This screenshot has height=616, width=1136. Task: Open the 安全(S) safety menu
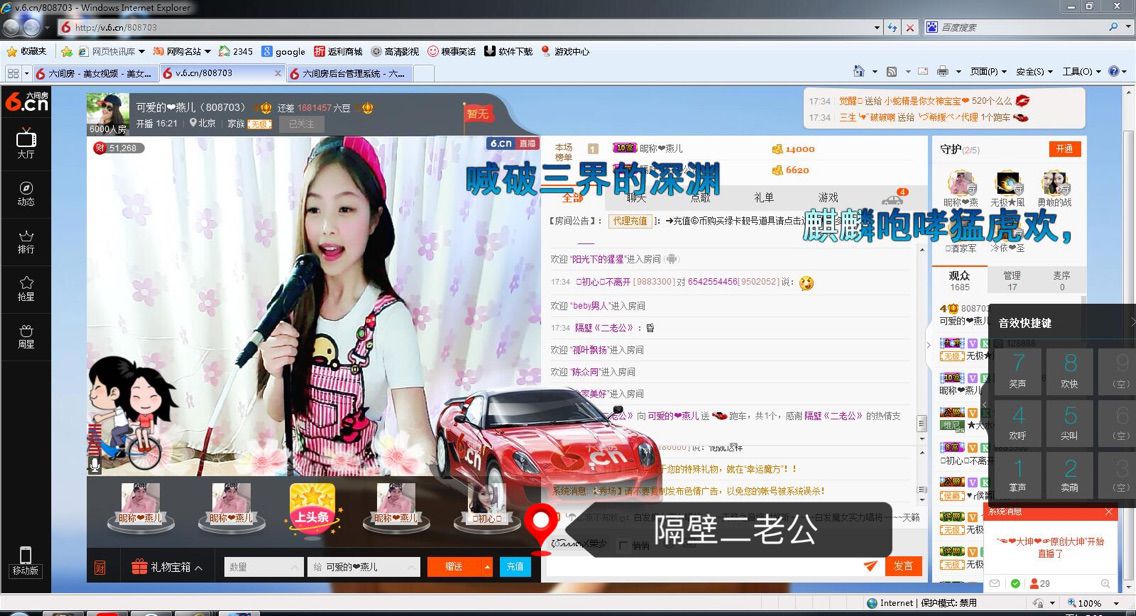1034,71
